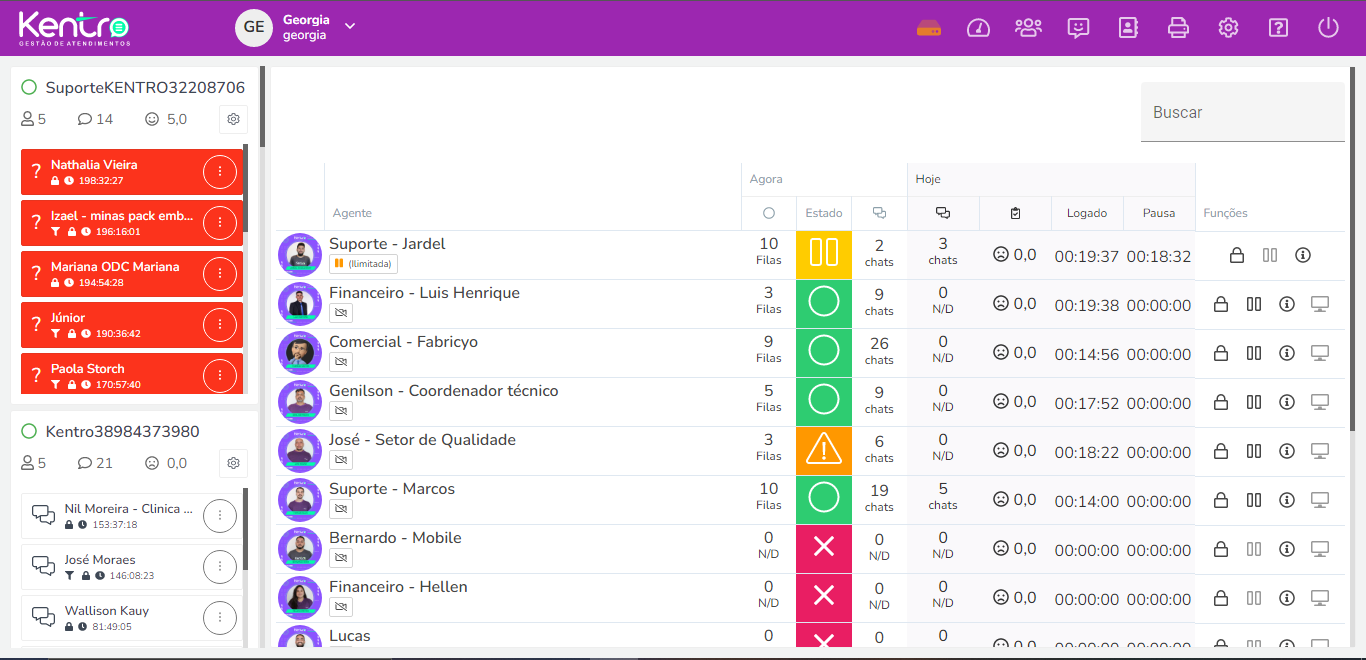Click the power logout icon
Image resolution: width=1366 pixels, height=660 pixels.
coord(1328,28)
